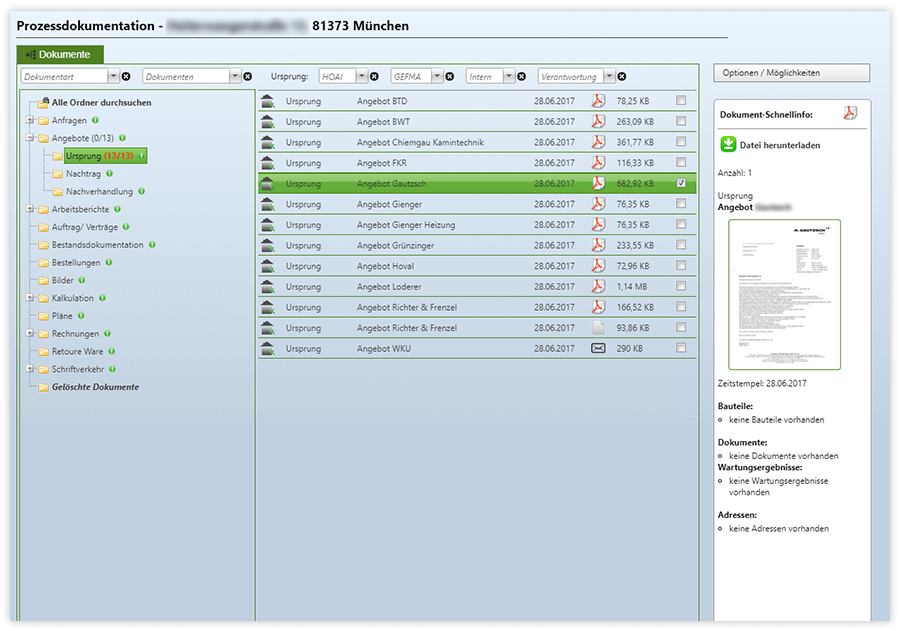Select the checkbox for Angebot Loderer
Screen dimensions: 900x631
pos(681,286)
